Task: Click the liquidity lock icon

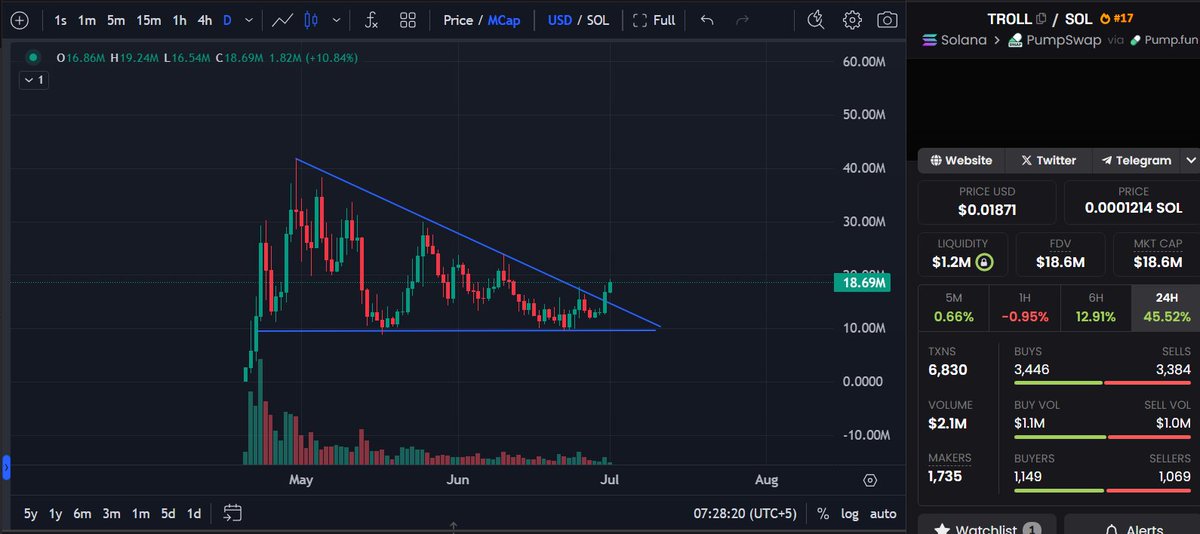Action: 984,262
